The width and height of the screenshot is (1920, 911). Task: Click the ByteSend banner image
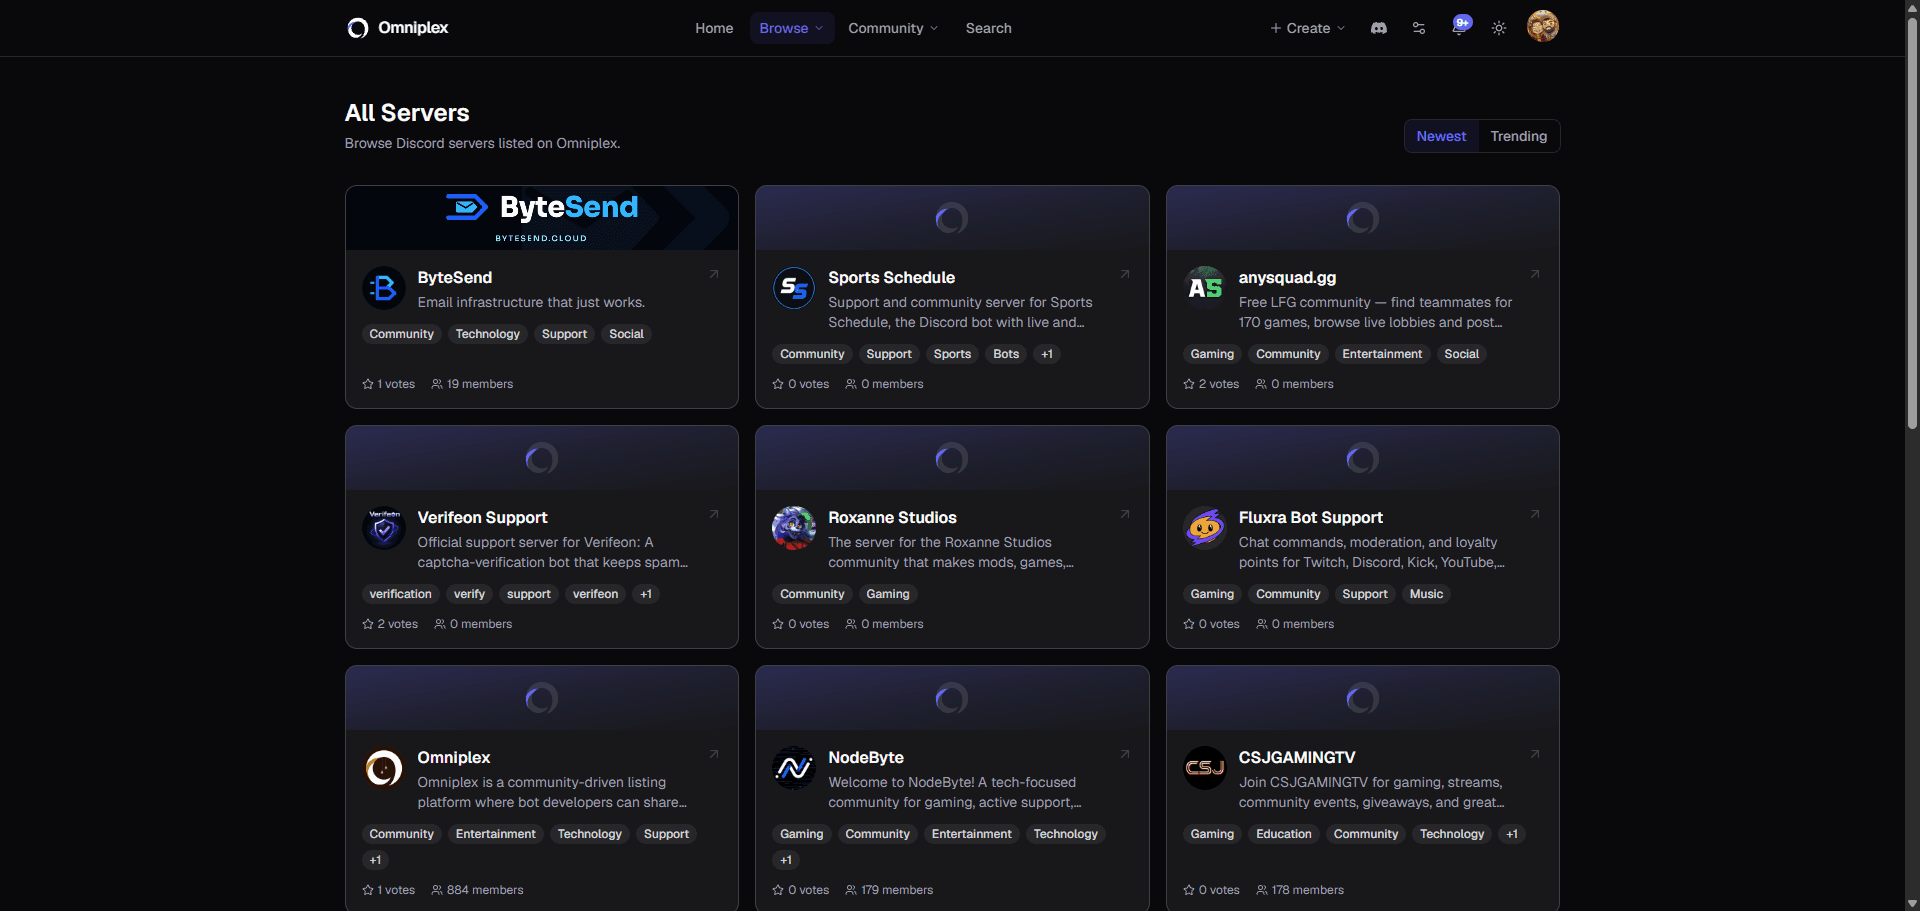click(542, 218)
